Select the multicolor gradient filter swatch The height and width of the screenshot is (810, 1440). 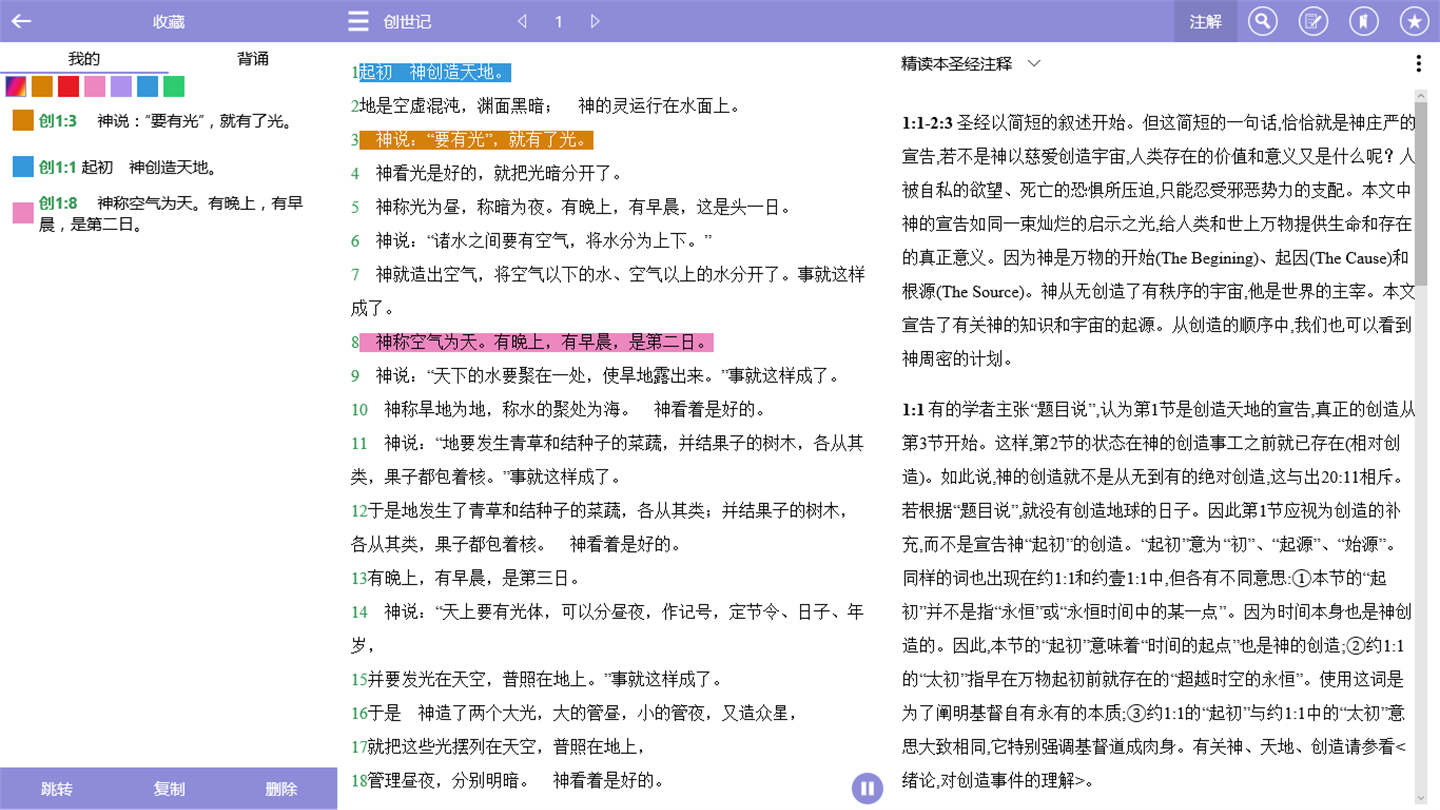16,86
